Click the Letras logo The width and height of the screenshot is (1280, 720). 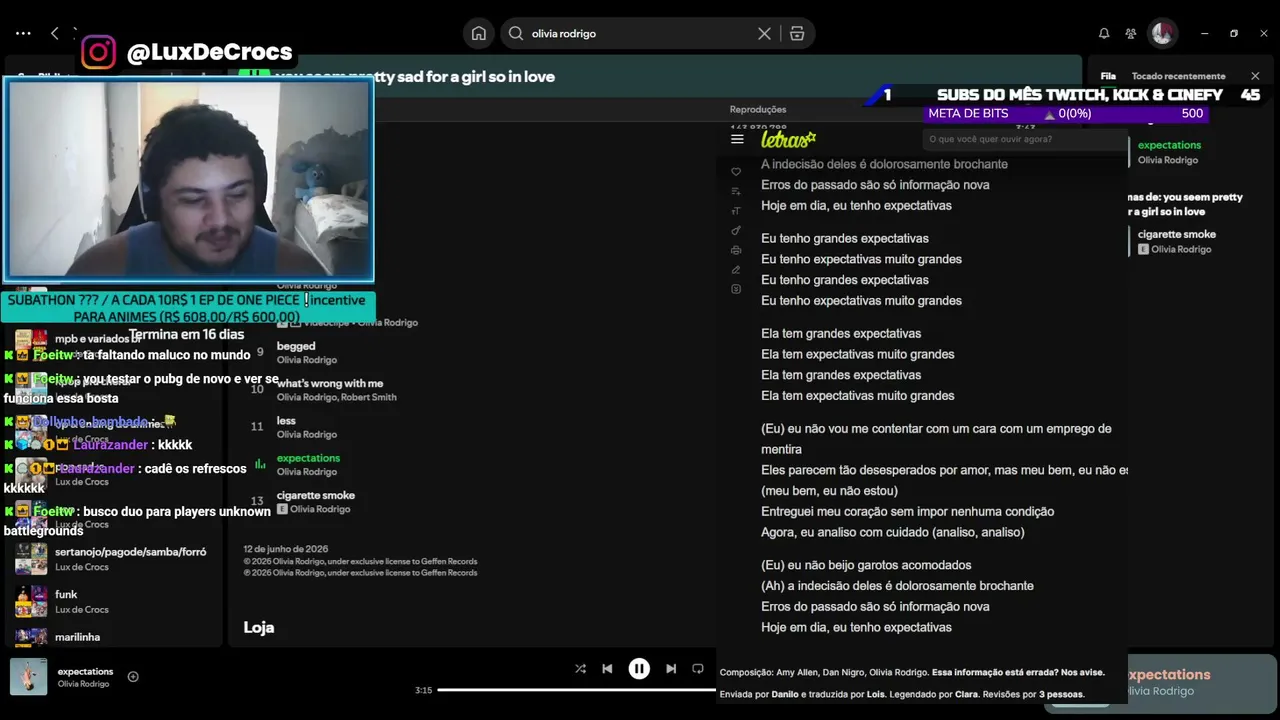coord(788,139)
